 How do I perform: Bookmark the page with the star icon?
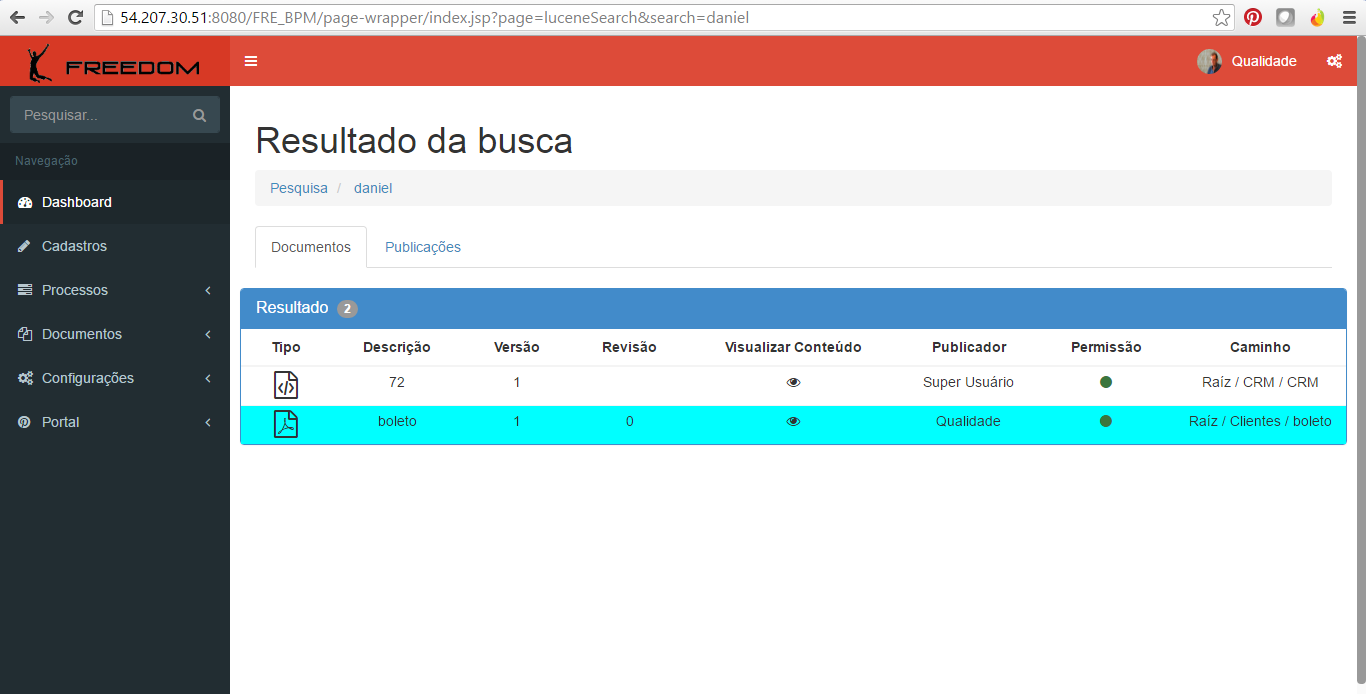tap(1221, 17)
